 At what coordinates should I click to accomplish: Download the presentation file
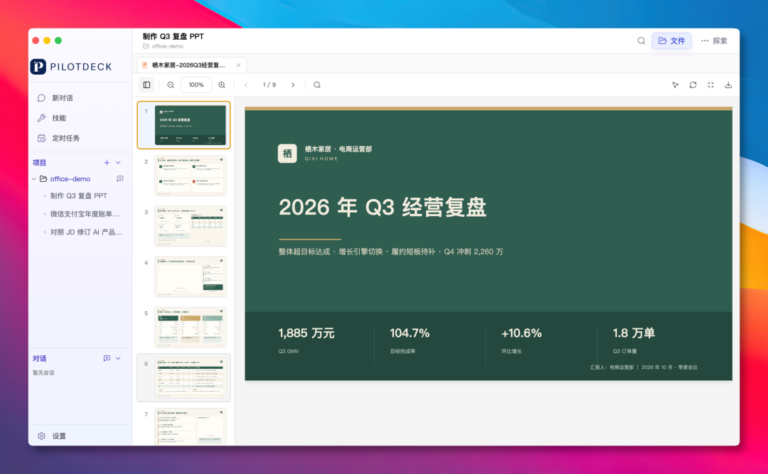(x=728, y=85)
